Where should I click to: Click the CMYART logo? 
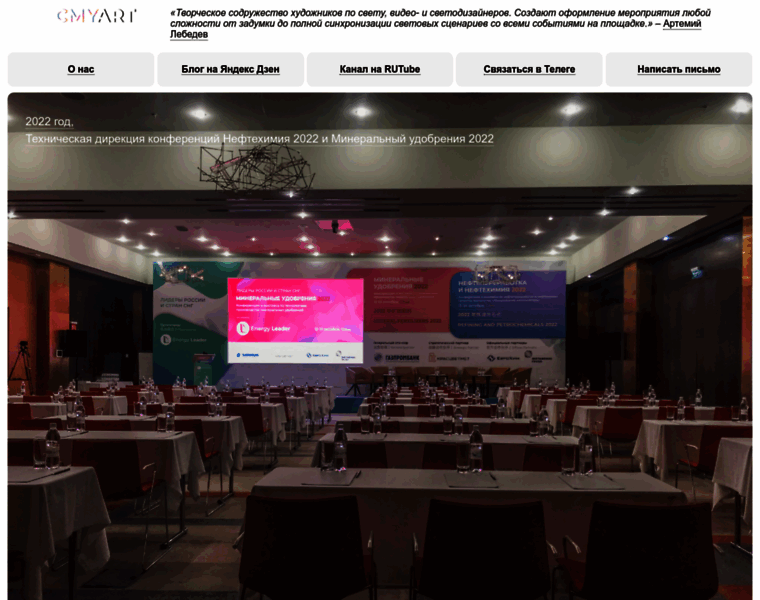tap(96, 16)
